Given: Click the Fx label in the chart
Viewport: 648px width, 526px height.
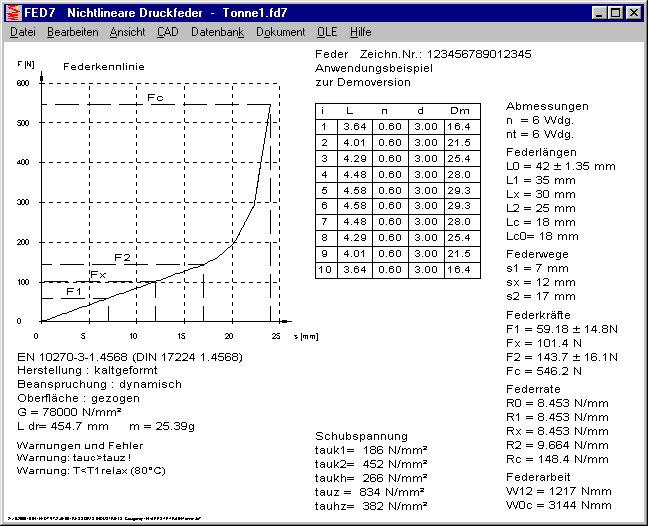Looking at the screenshot, I should 98,274.
